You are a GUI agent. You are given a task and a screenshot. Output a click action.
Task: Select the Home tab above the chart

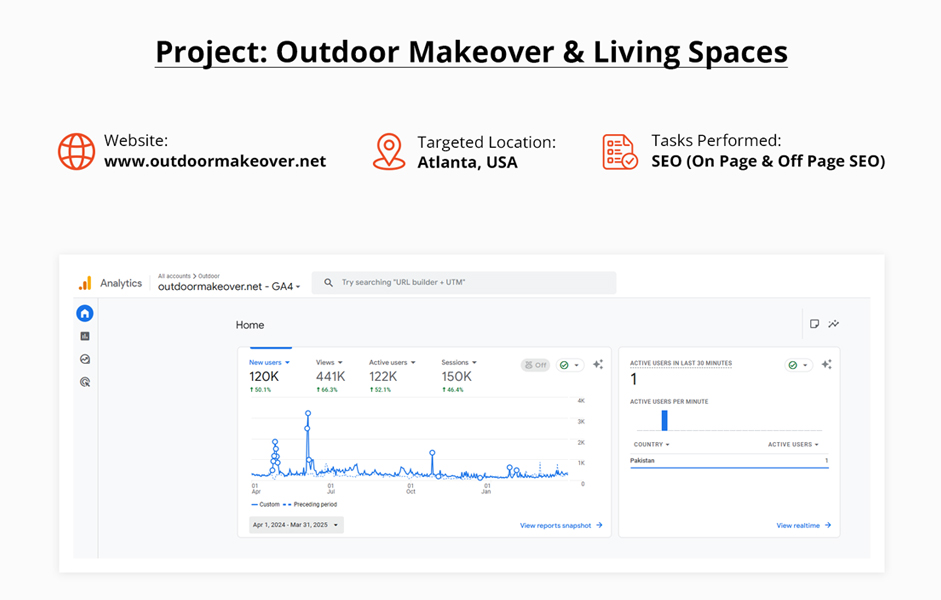[249, 324]
